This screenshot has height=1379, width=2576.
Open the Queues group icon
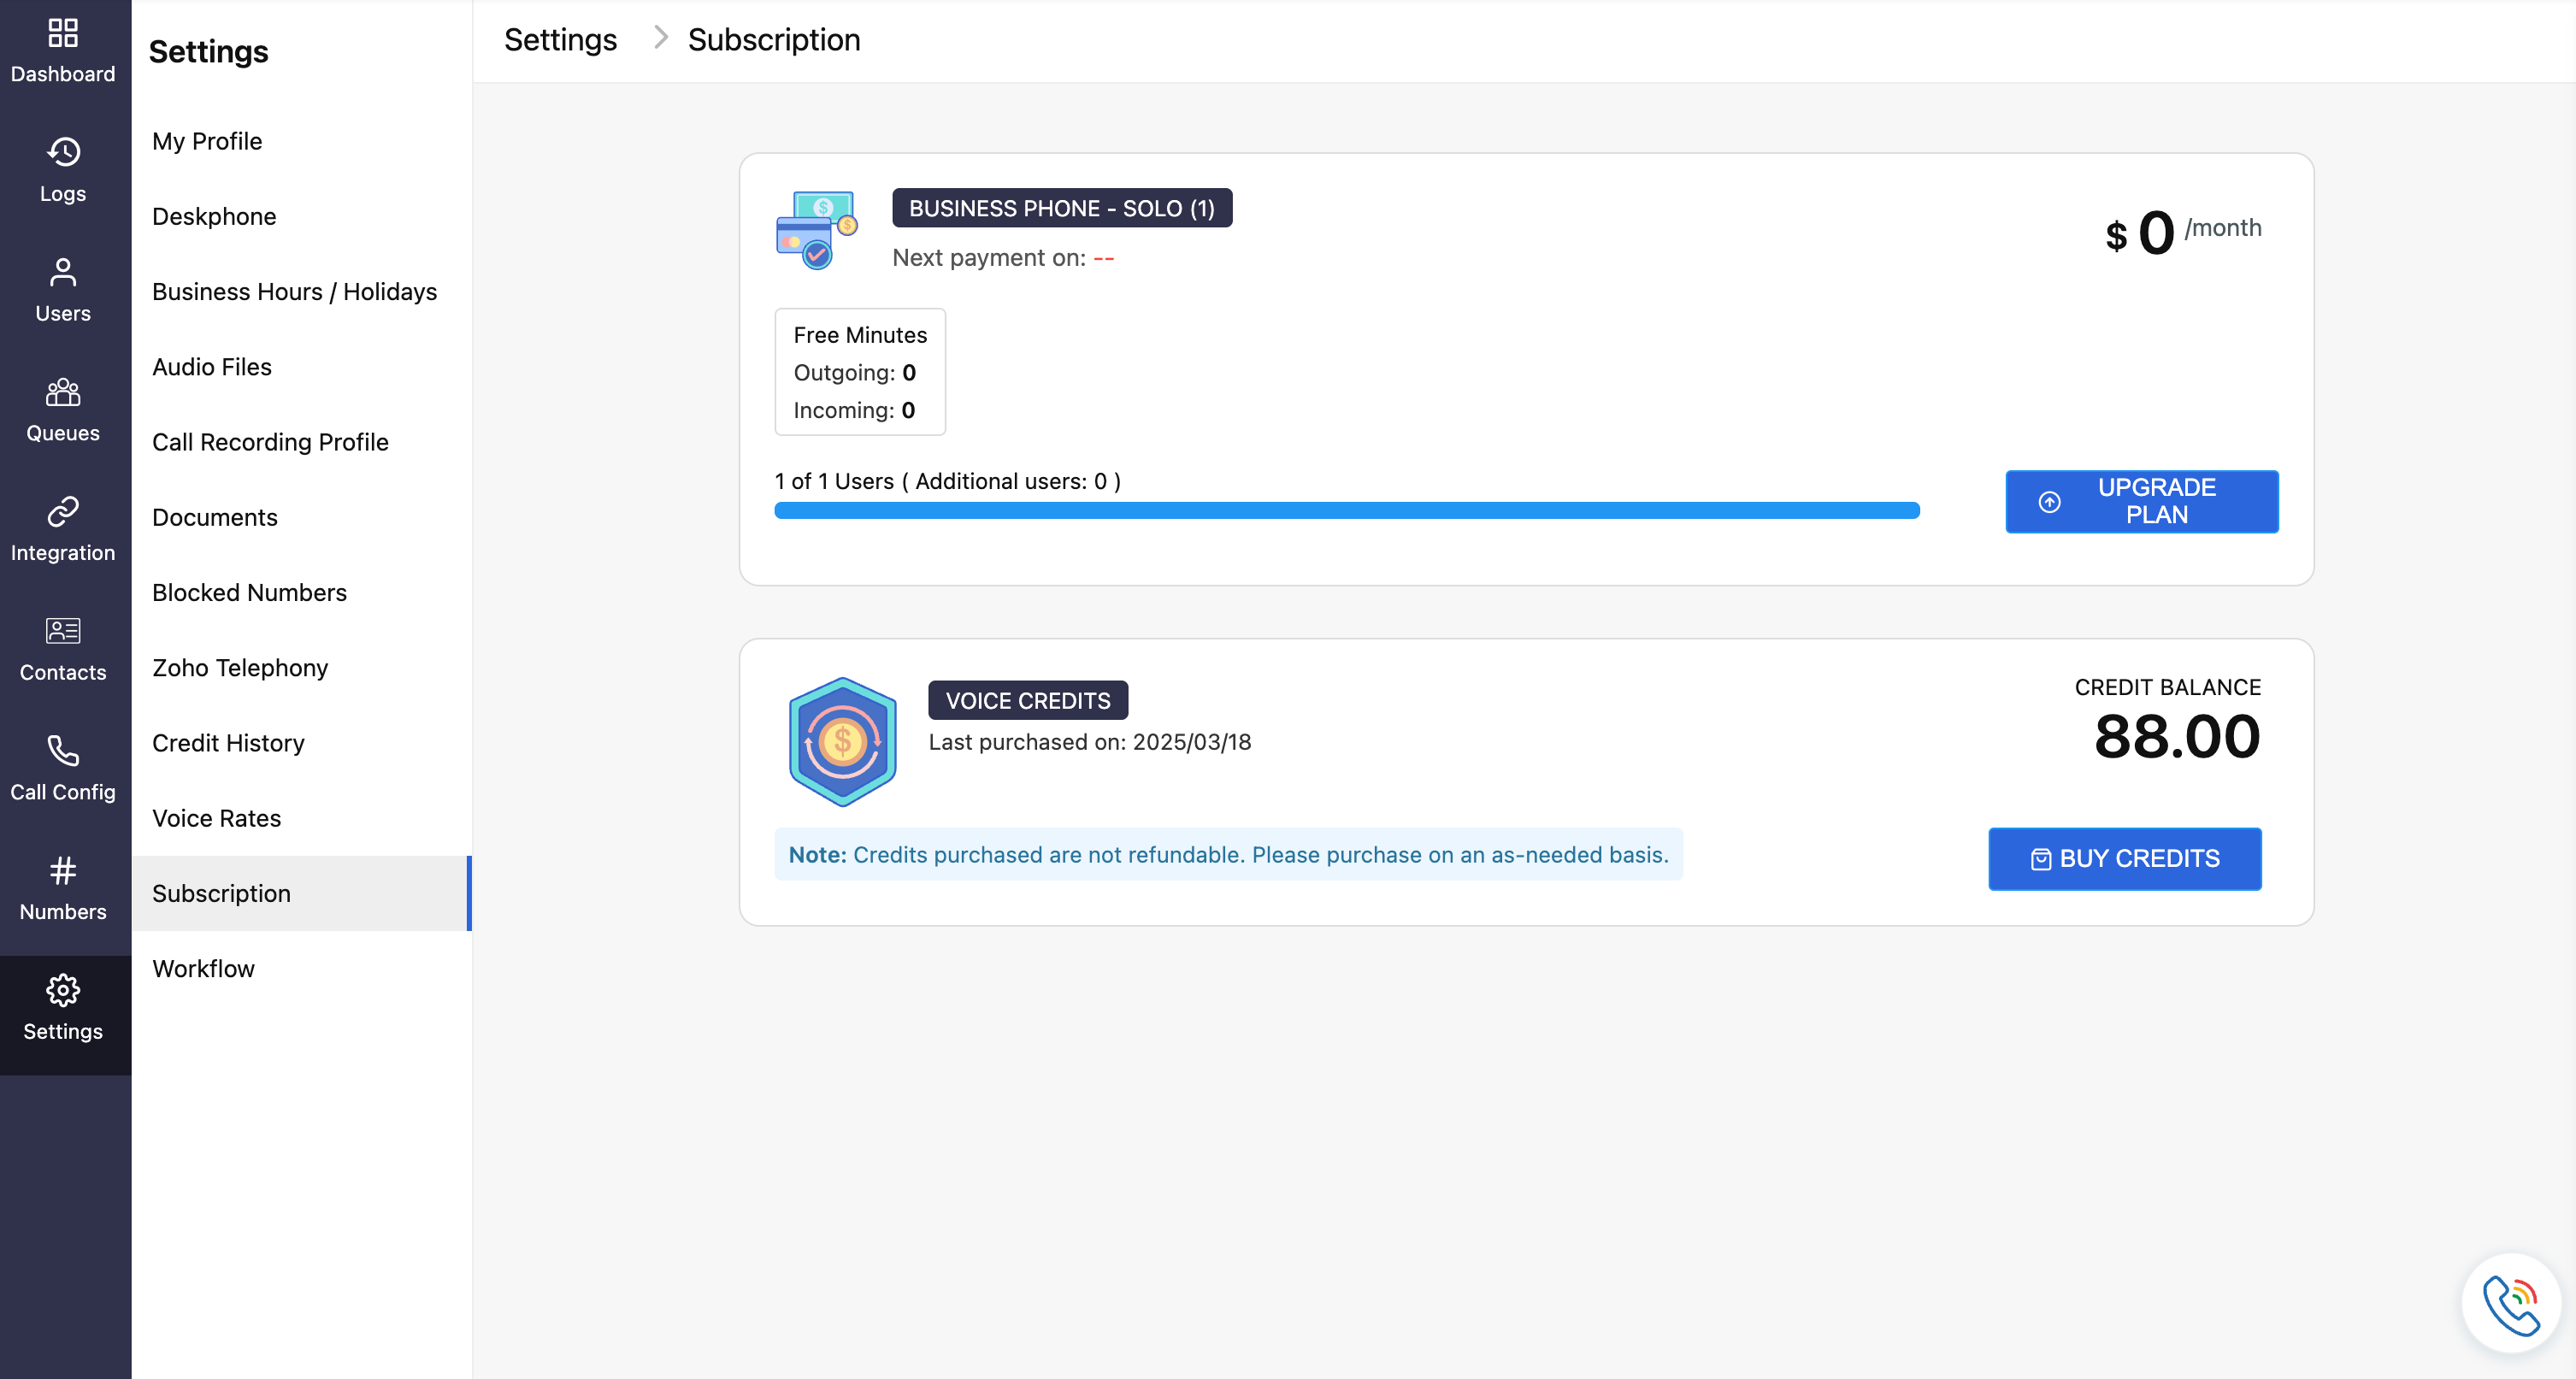coord(63,392)
